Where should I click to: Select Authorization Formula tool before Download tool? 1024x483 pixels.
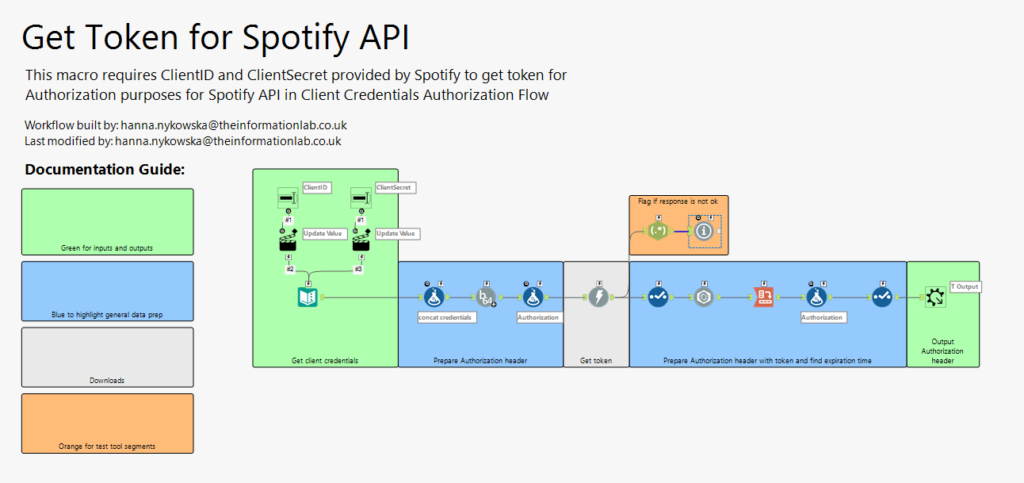click(533, 298)
